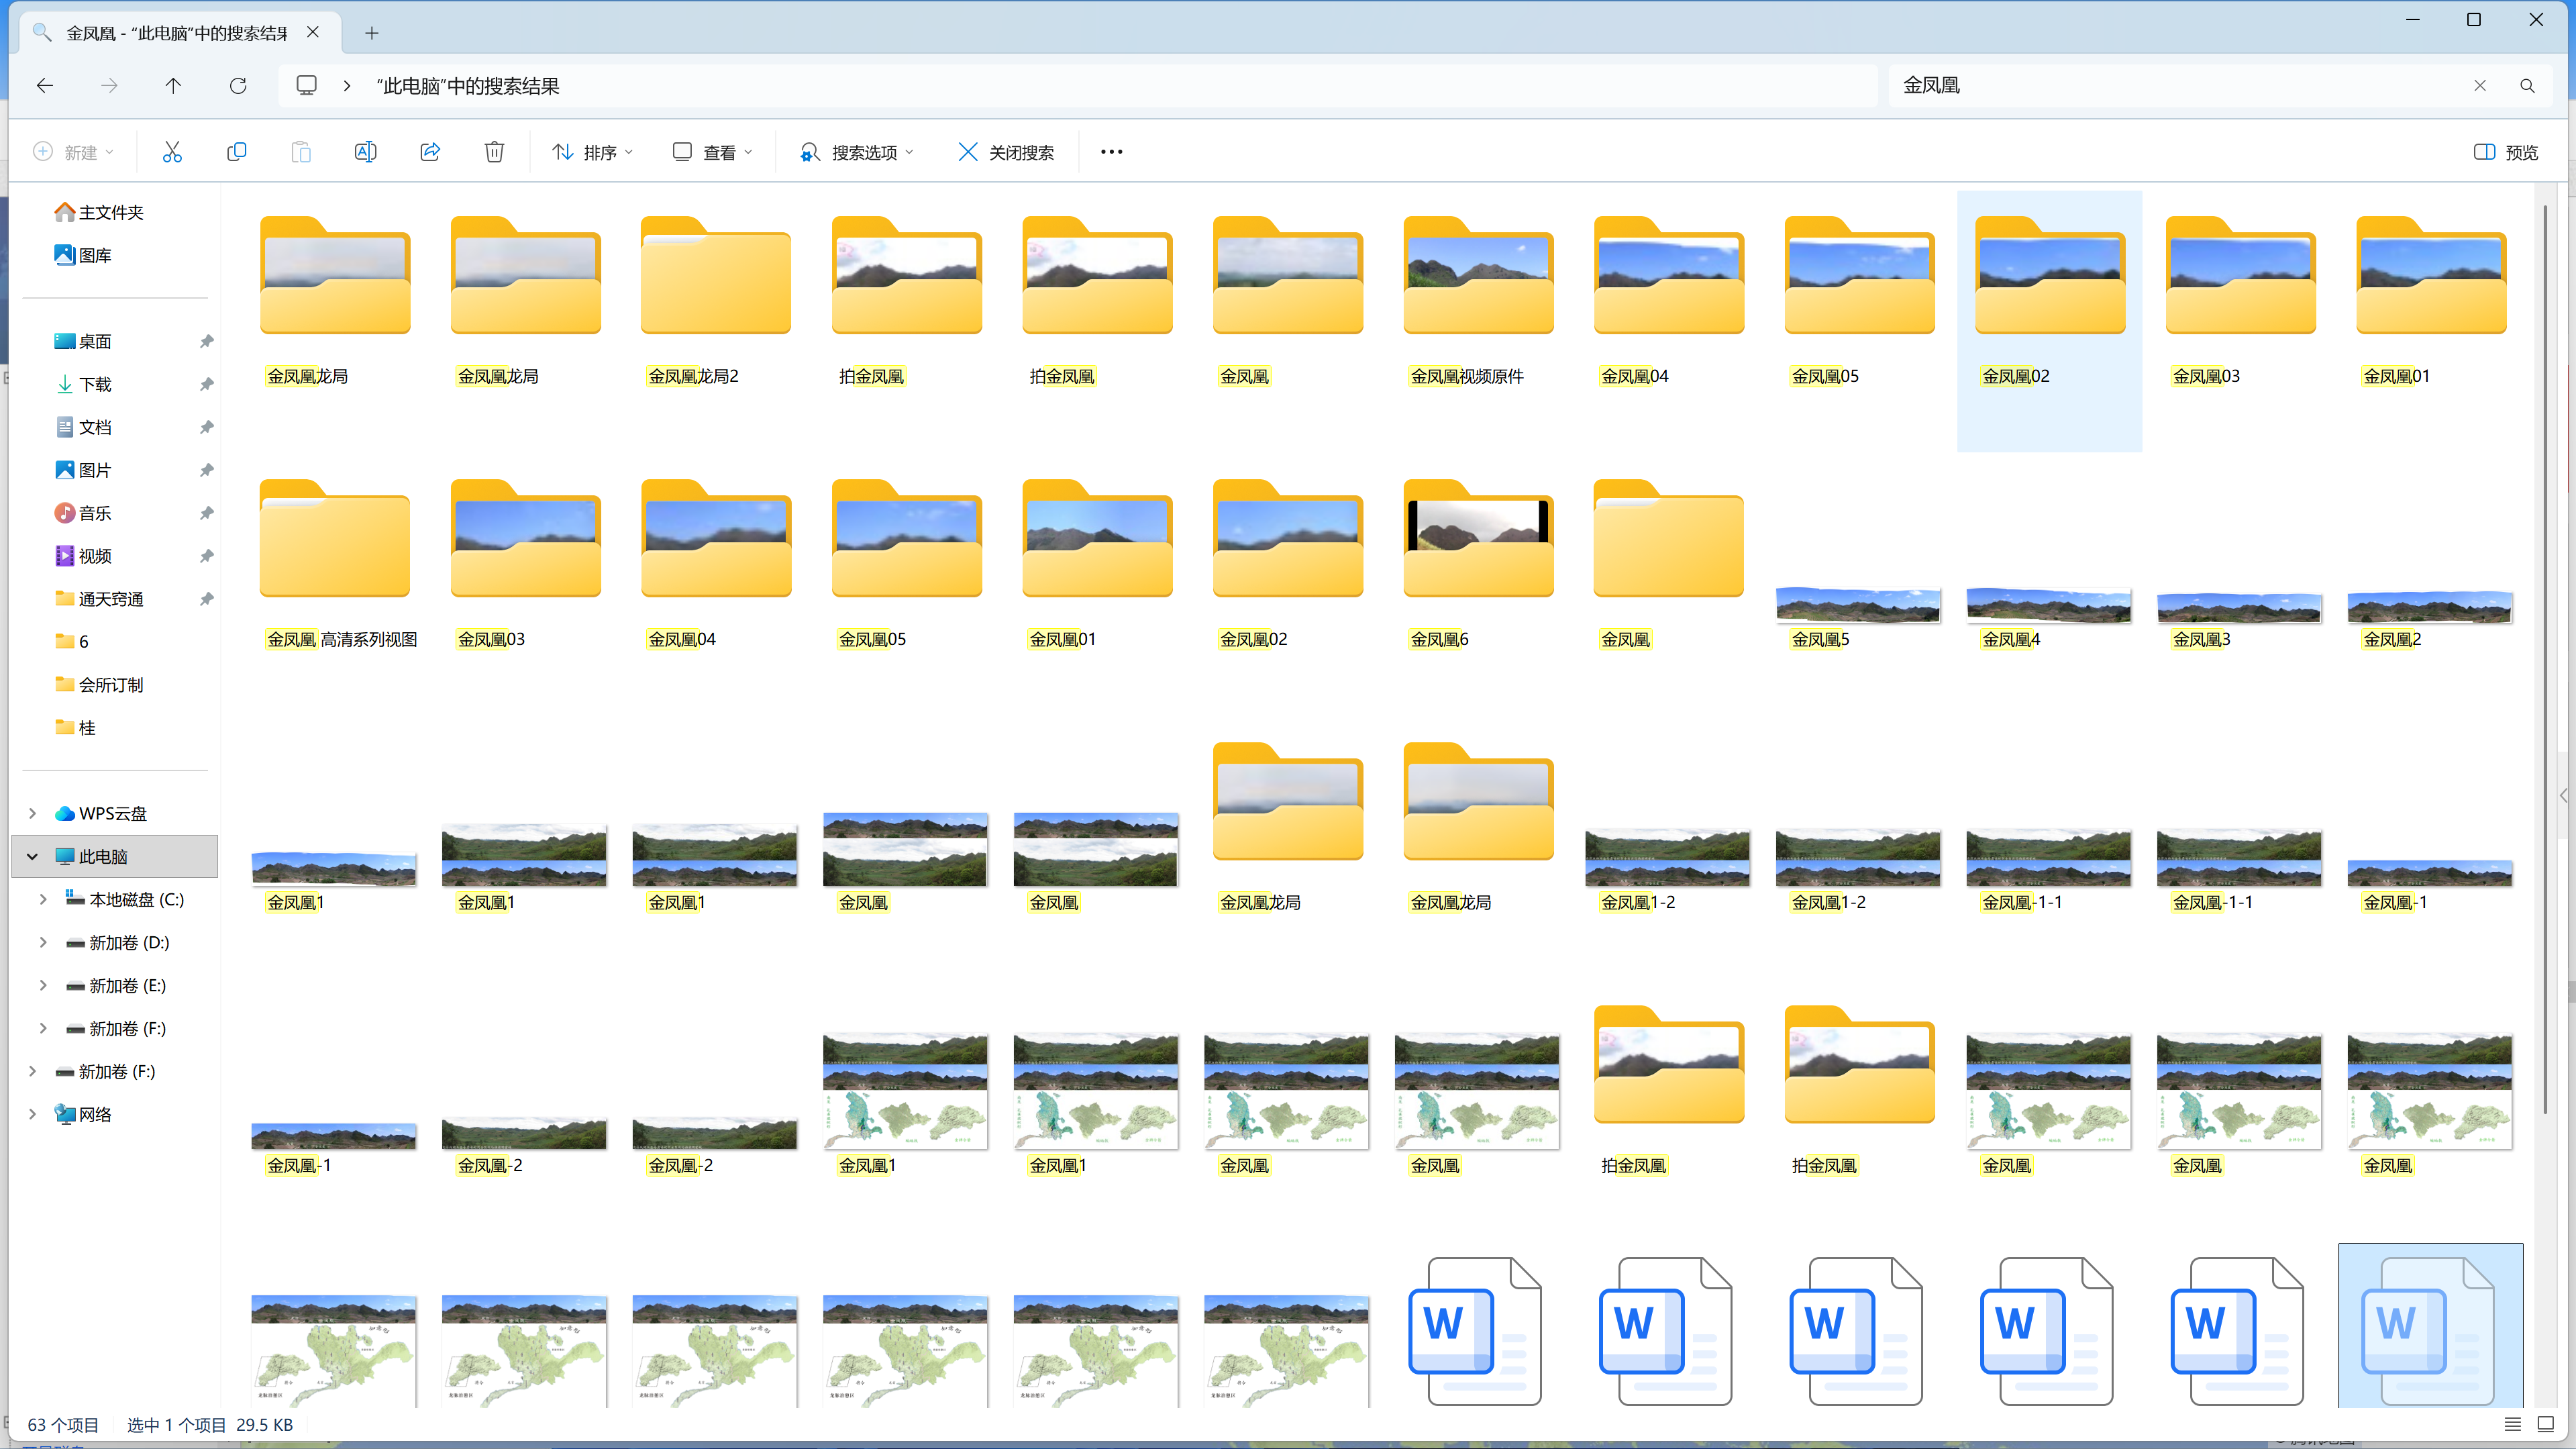
Task: Switch to details view icon
Action: click(x=2513, y=1424)
